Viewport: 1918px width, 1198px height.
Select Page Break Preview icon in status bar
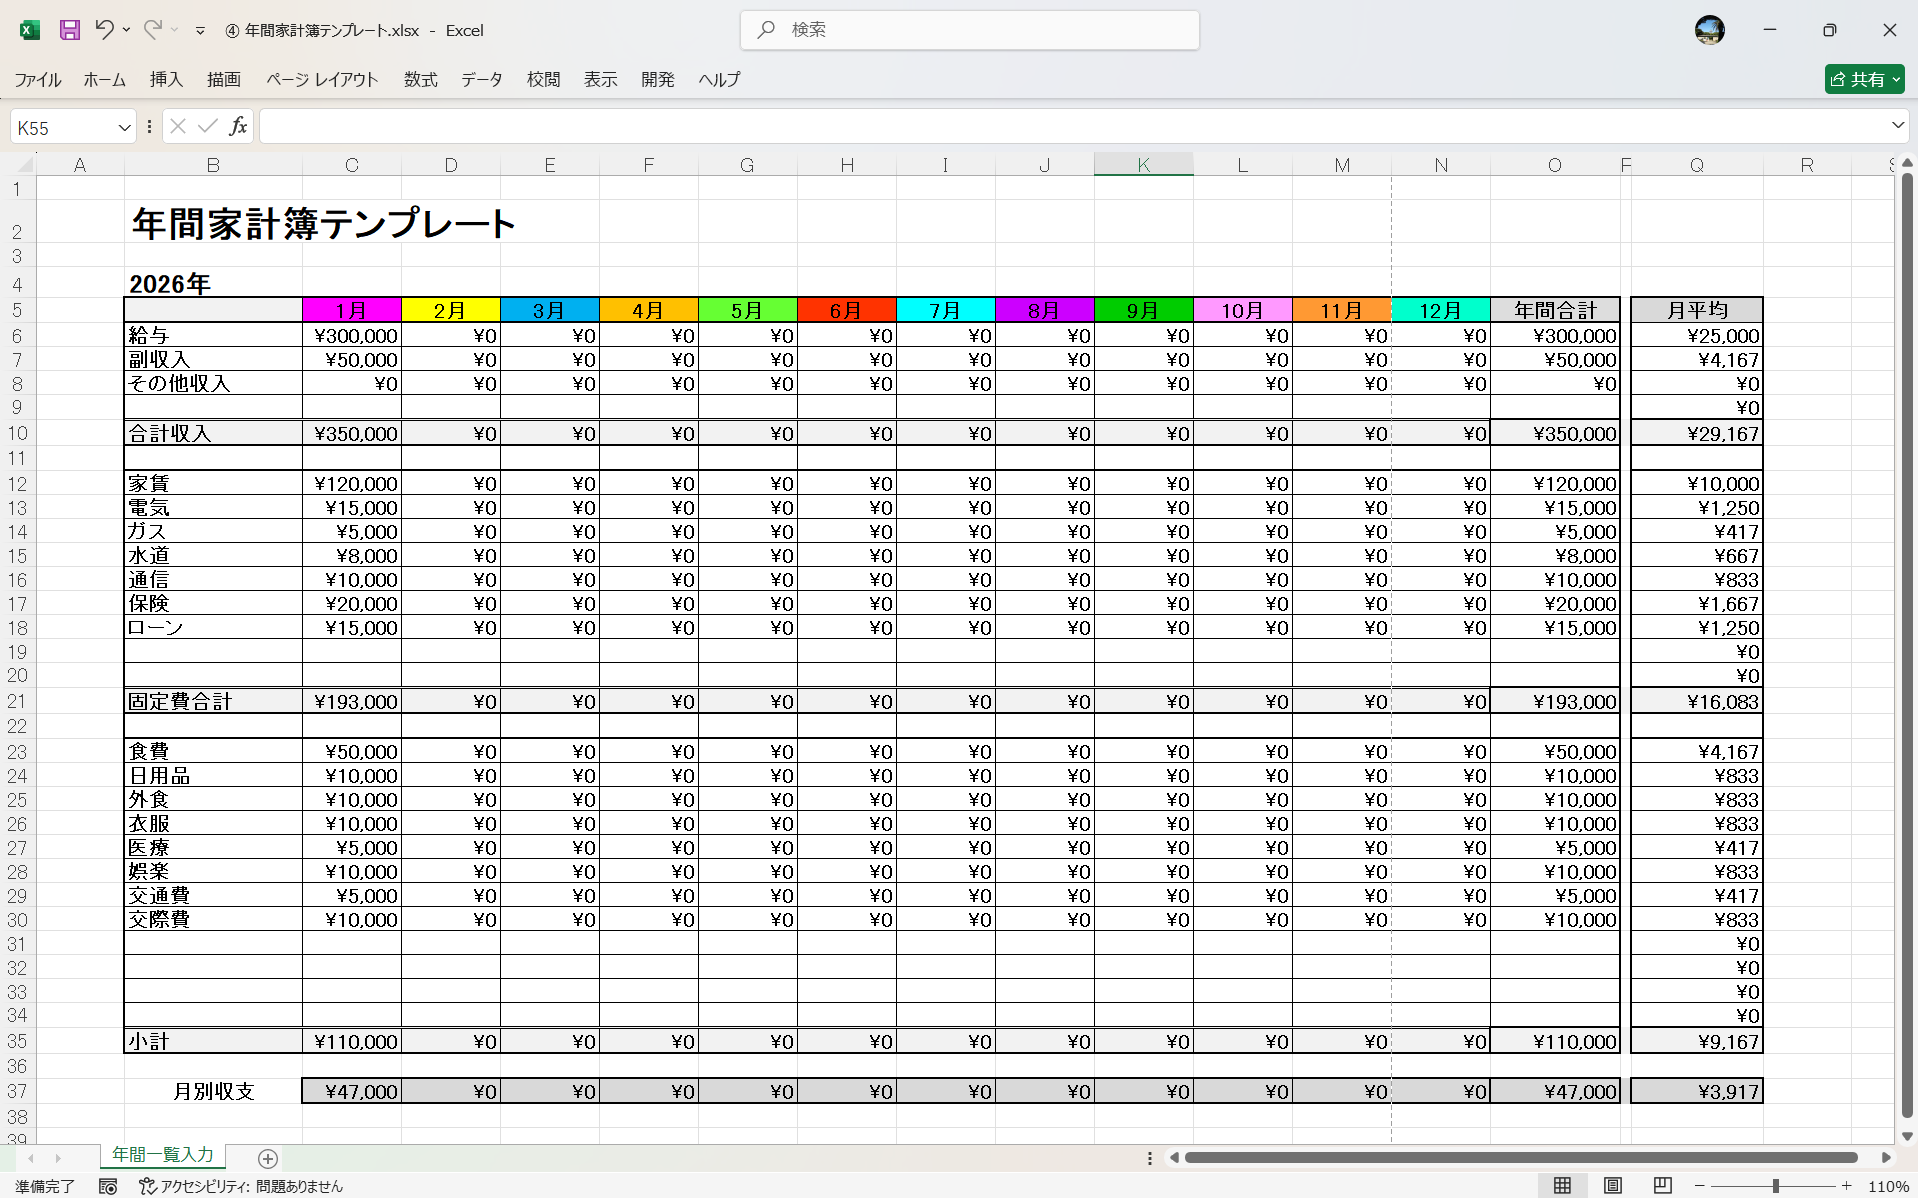(x=1661, y=1187)
